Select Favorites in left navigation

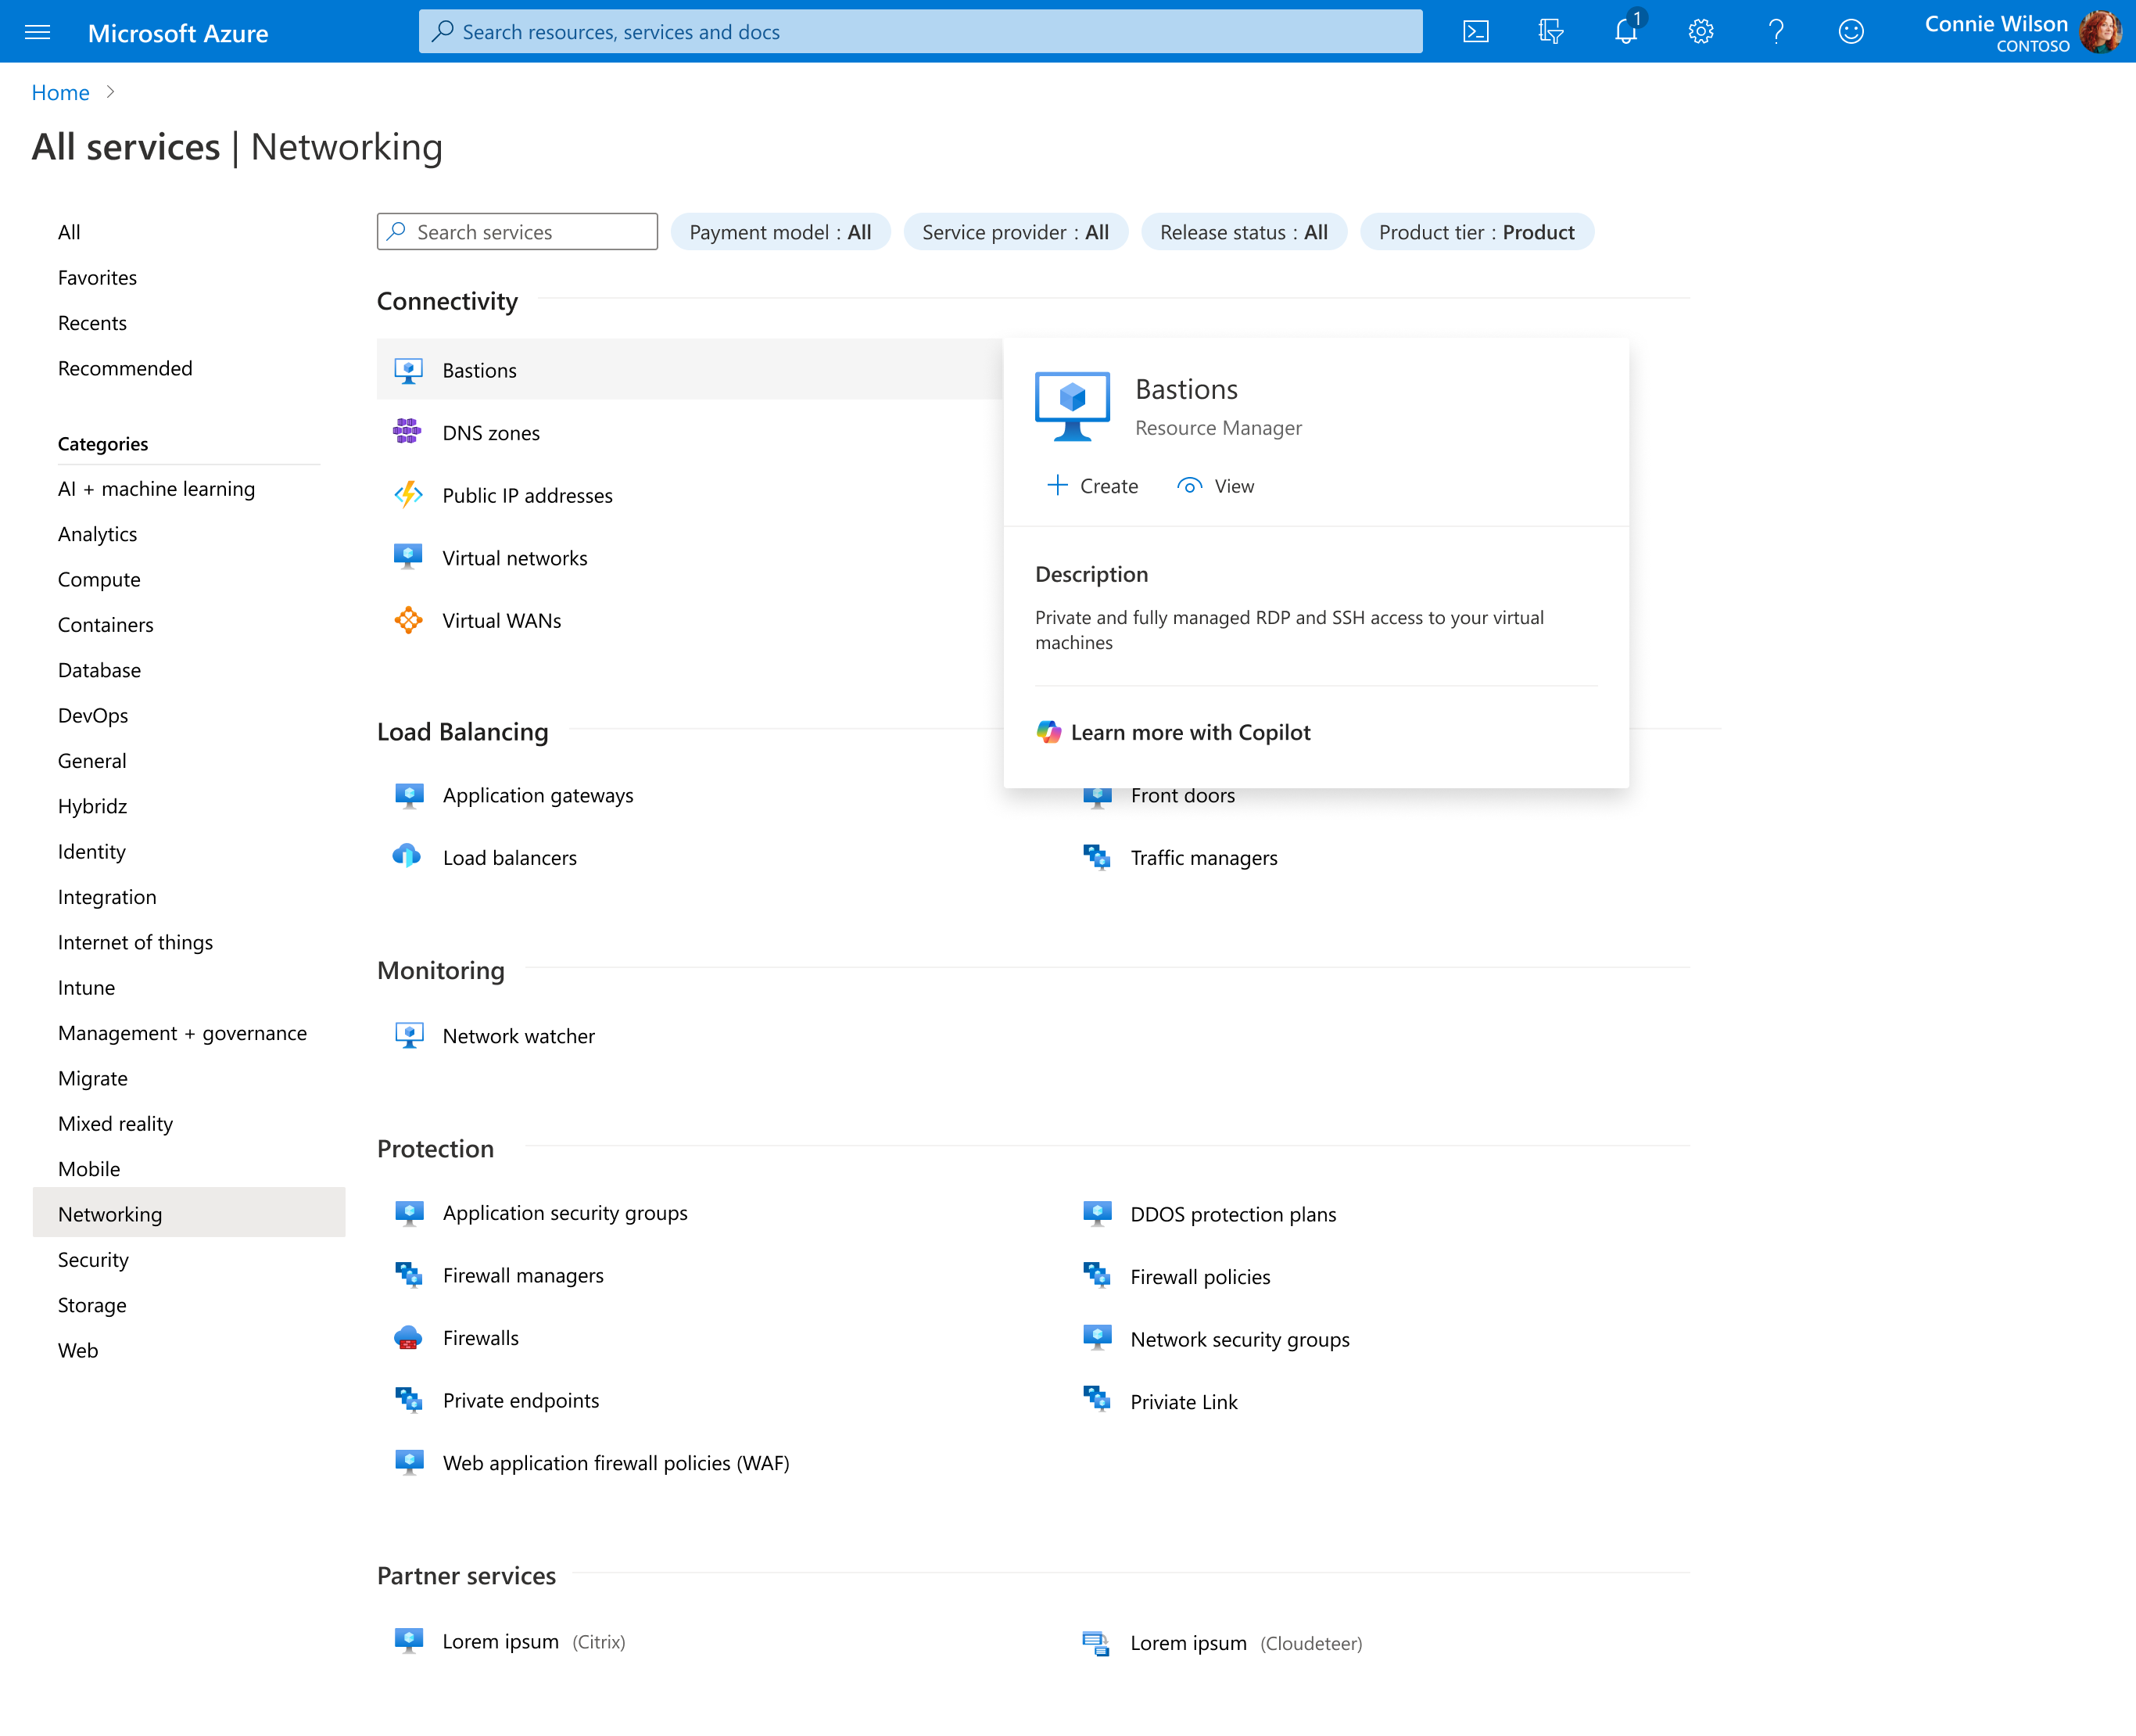pyautogui.click(x=97, y=278)
